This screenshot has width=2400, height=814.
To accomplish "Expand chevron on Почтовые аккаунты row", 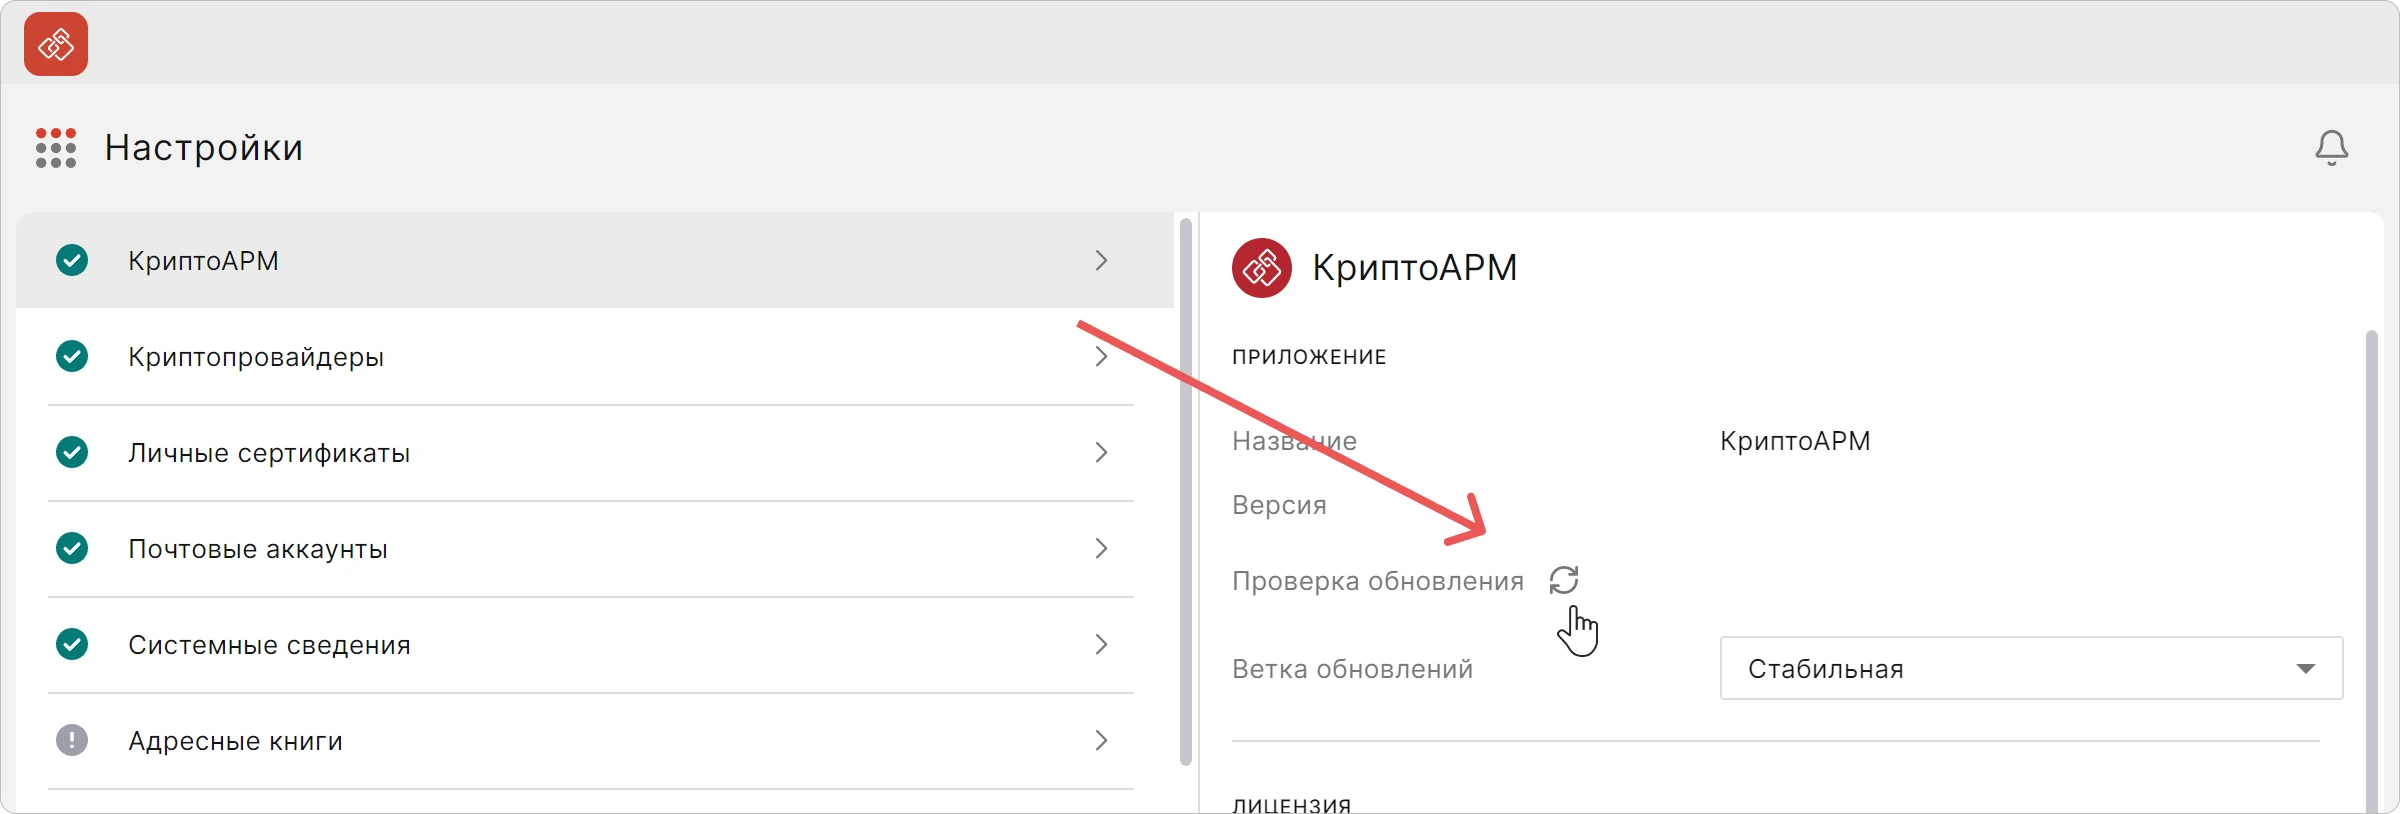I will (x=1101, y=548).
